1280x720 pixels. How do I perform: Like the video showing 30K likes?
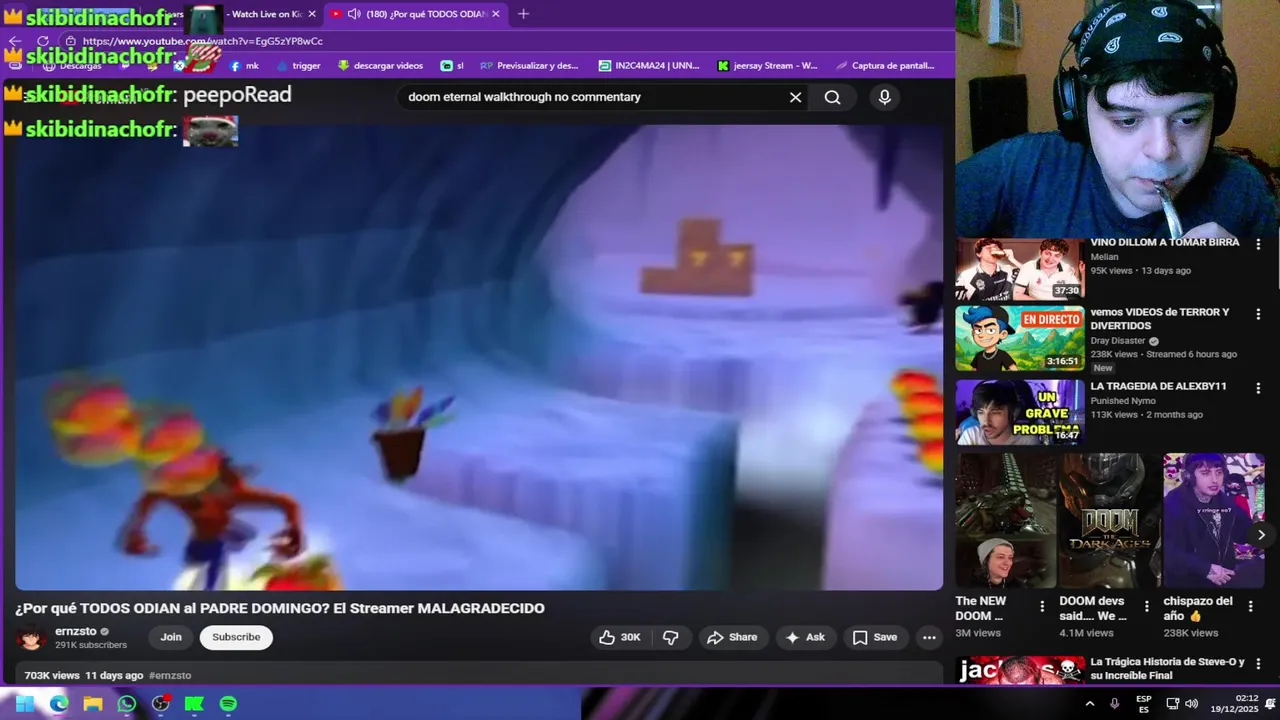tap(619, 637)
